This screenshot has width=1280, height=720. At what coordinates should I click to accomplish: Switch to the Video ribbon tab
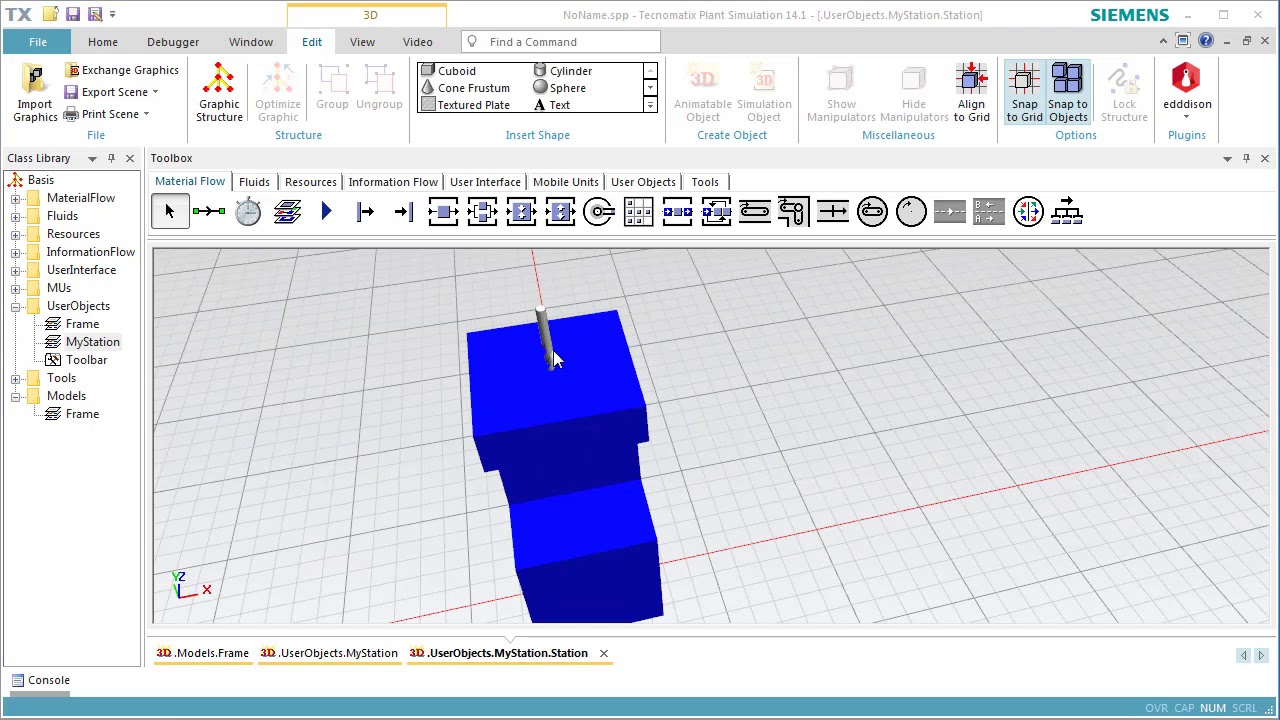[418, 42]
